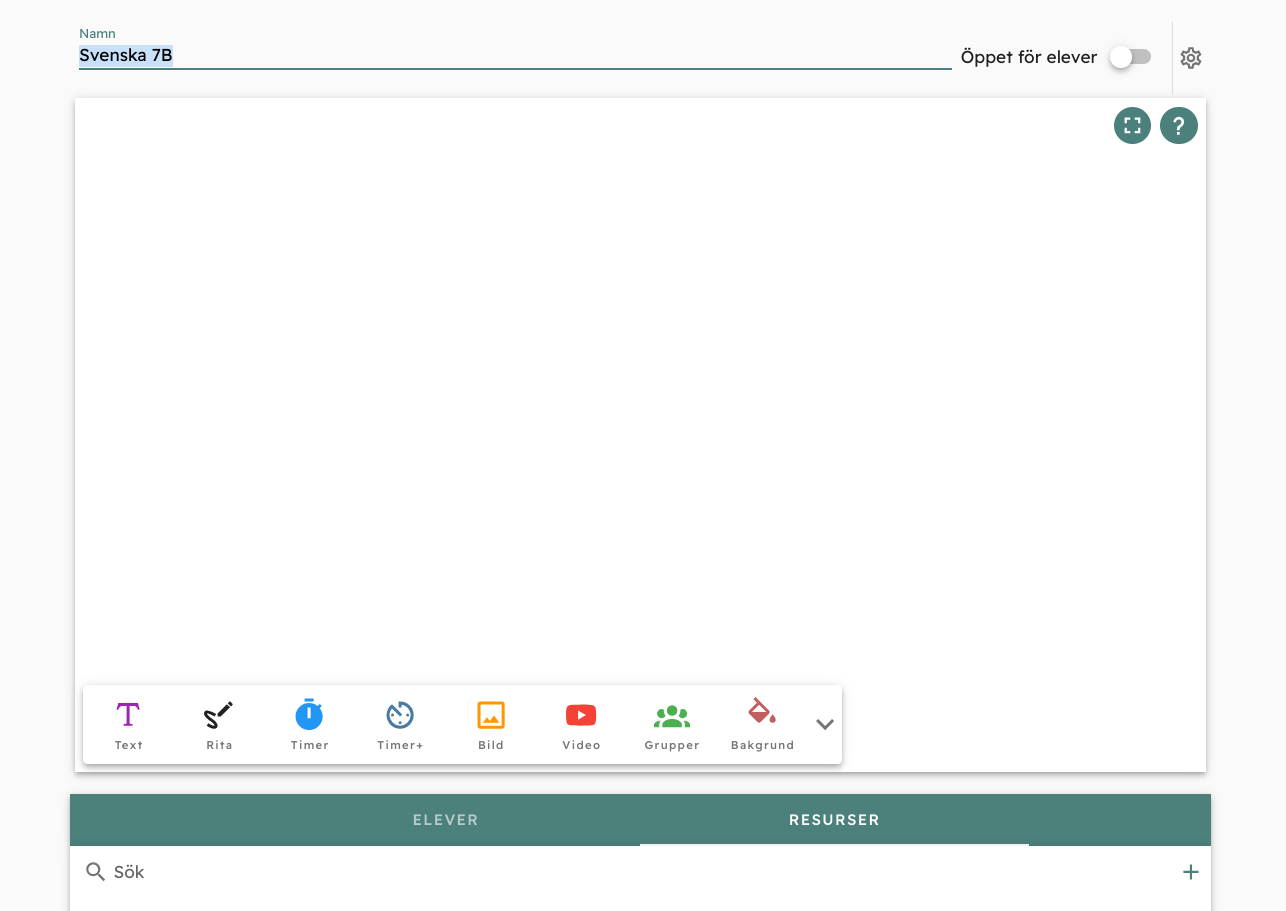Viewport: 1286px width, 911px height.
Task: Expand more toolbar tools chevron
Action: (825, 725)
